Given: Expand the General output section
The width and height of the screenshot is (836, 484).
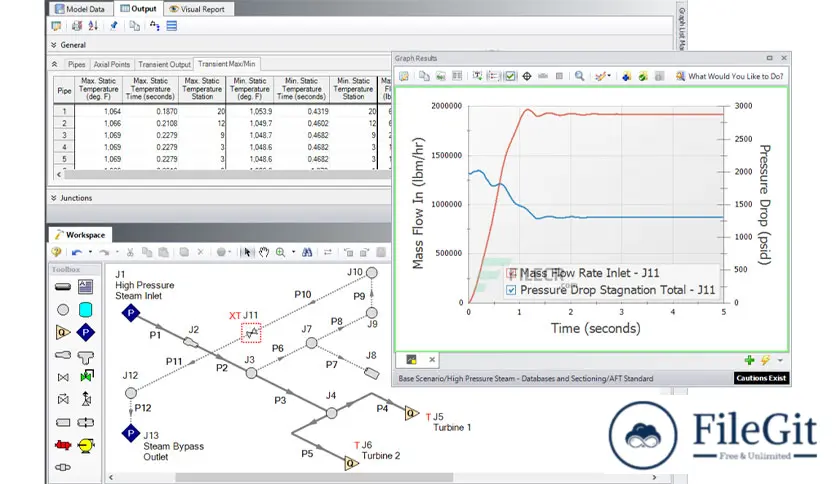Looking at the screenshot, I should tap(54, 45).
